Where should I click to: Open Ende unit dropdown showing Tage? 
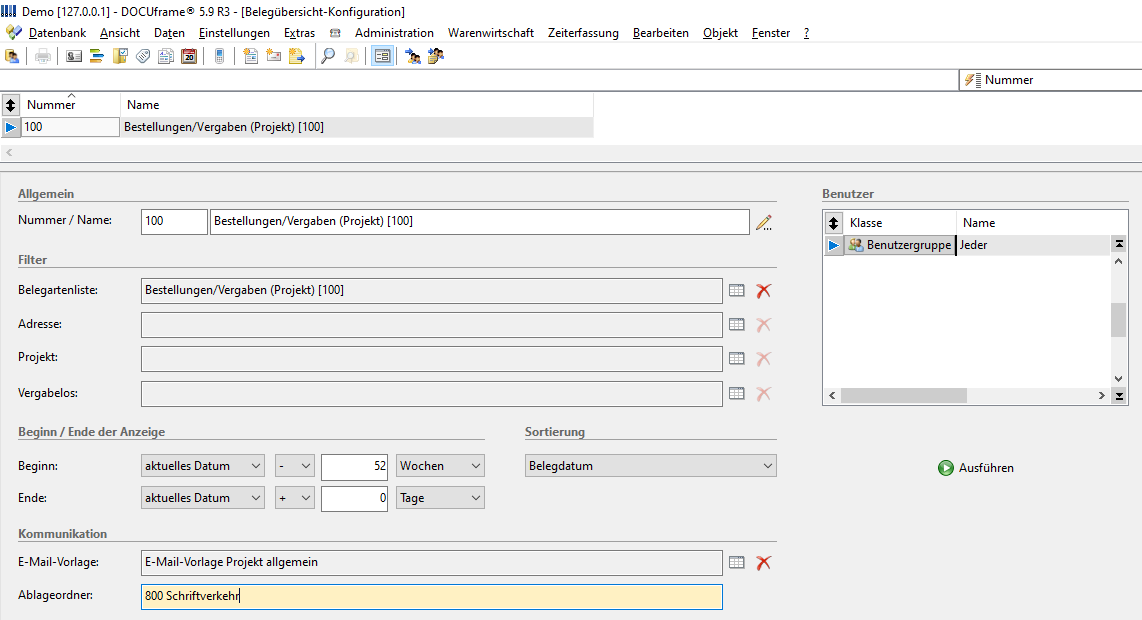(440, 498)
